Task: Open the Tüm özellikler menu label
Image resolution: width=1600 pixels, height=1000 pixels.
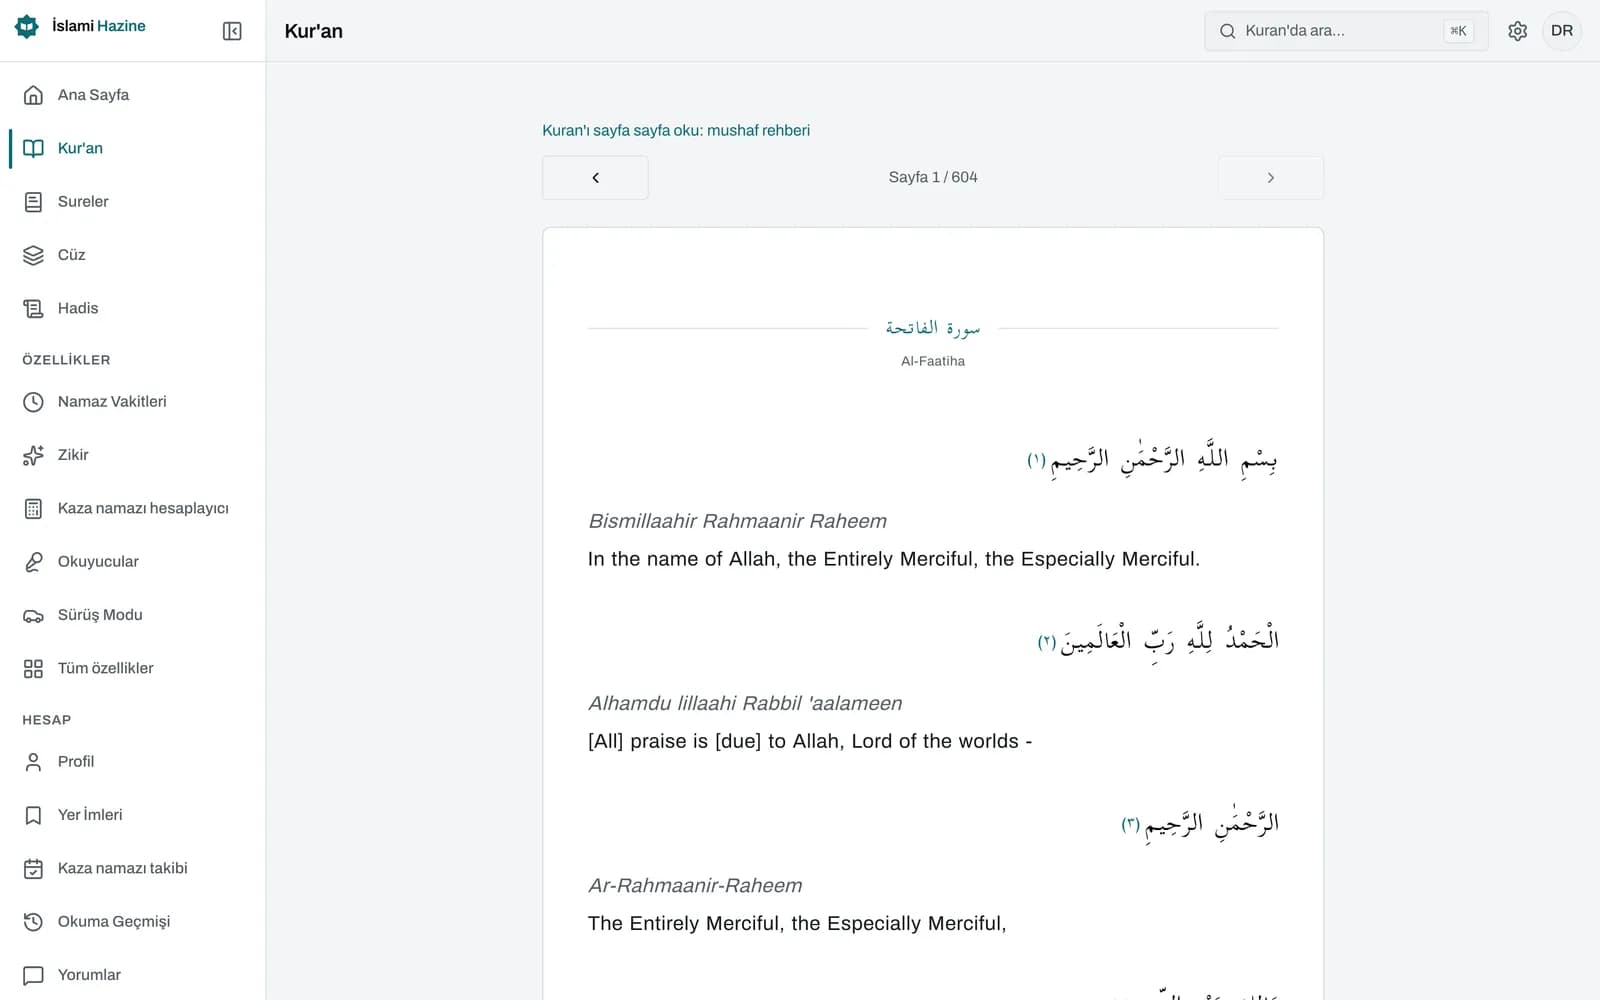Action: pos(105,668)
